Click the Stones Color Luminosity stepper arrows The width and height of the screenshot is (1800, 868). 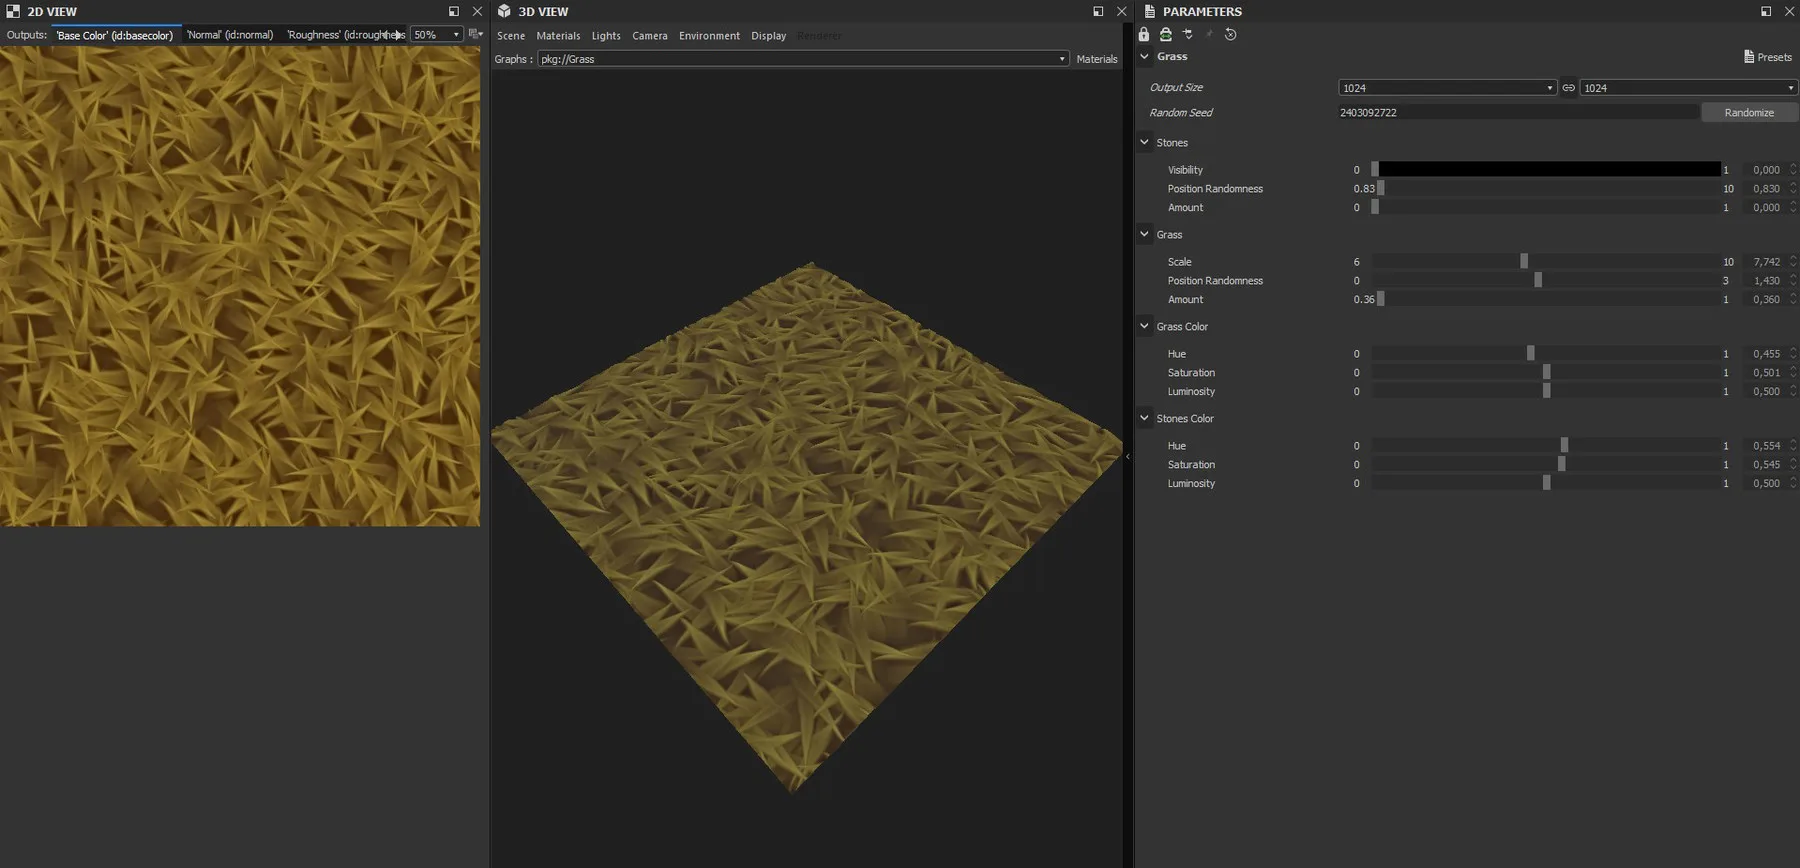pos(1793,483)
